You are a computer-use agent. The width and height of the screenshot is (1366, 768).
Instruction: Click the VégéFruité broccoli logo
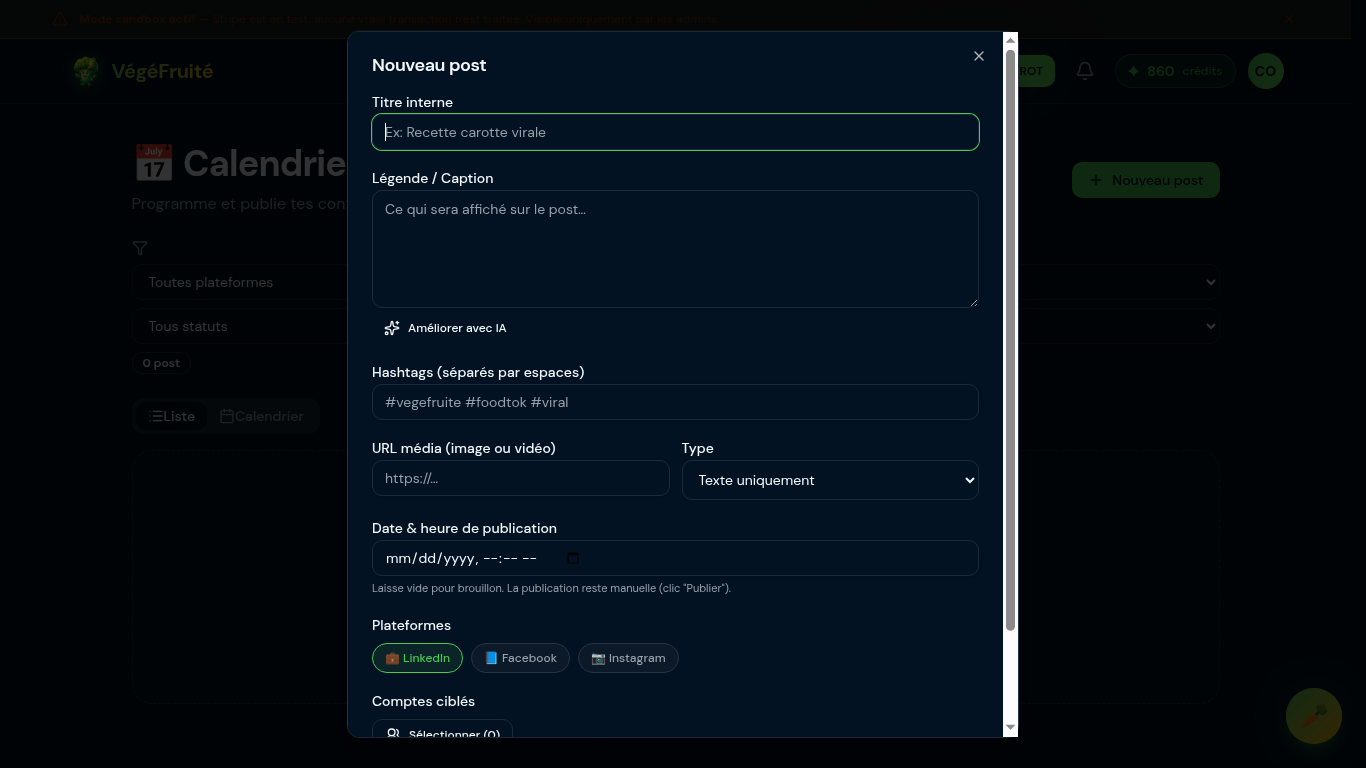tap(87, 71)
